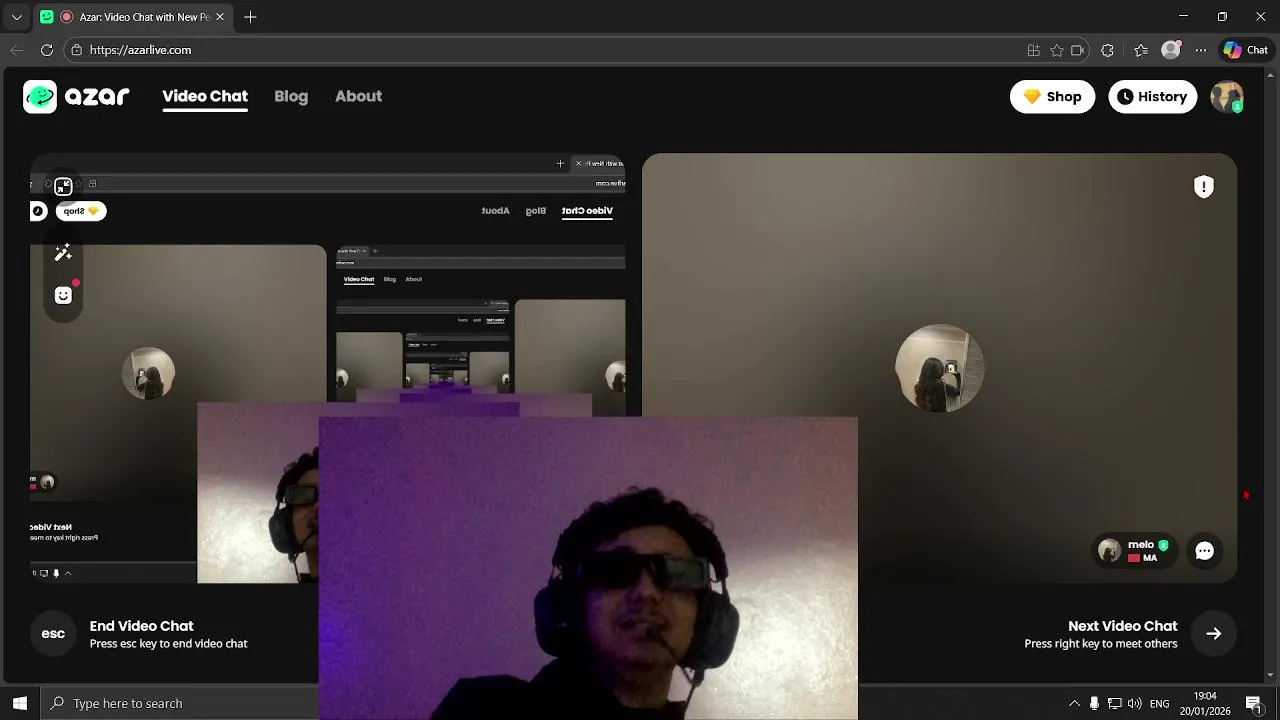Screen dimensions: 1280x720
Task: Click the Next Video Chat label
Action: click(1122, 626)
